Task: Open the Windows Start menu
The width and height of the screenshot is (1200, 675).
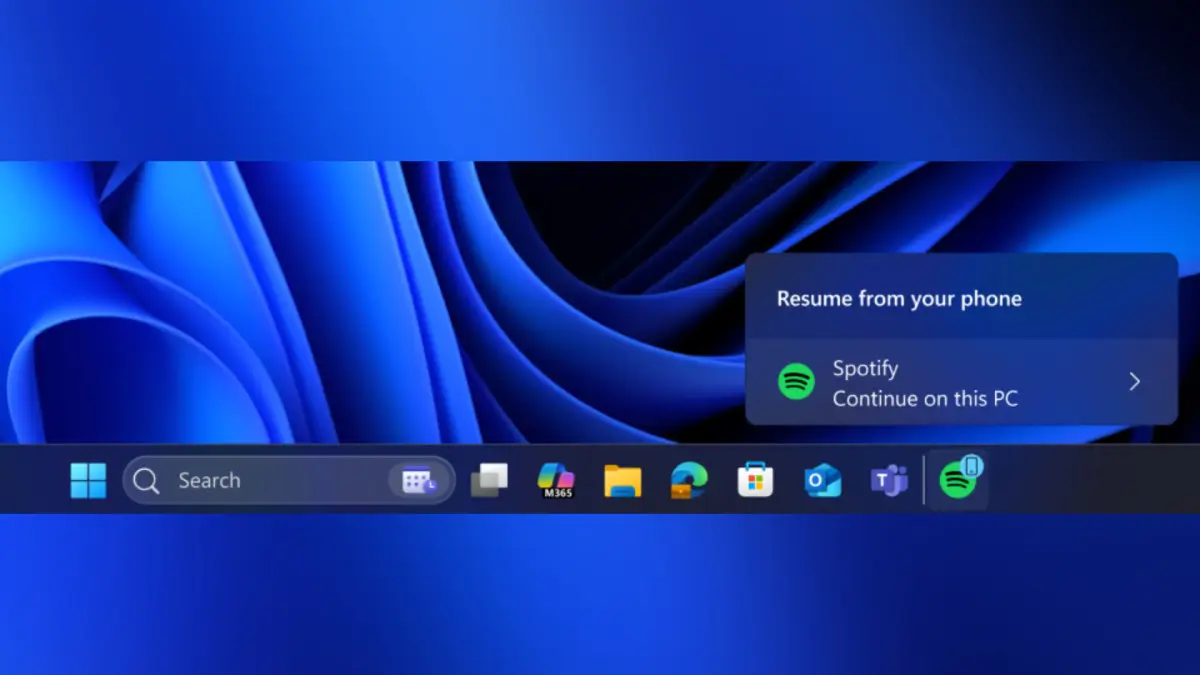Action: click(x=88, y=481)
